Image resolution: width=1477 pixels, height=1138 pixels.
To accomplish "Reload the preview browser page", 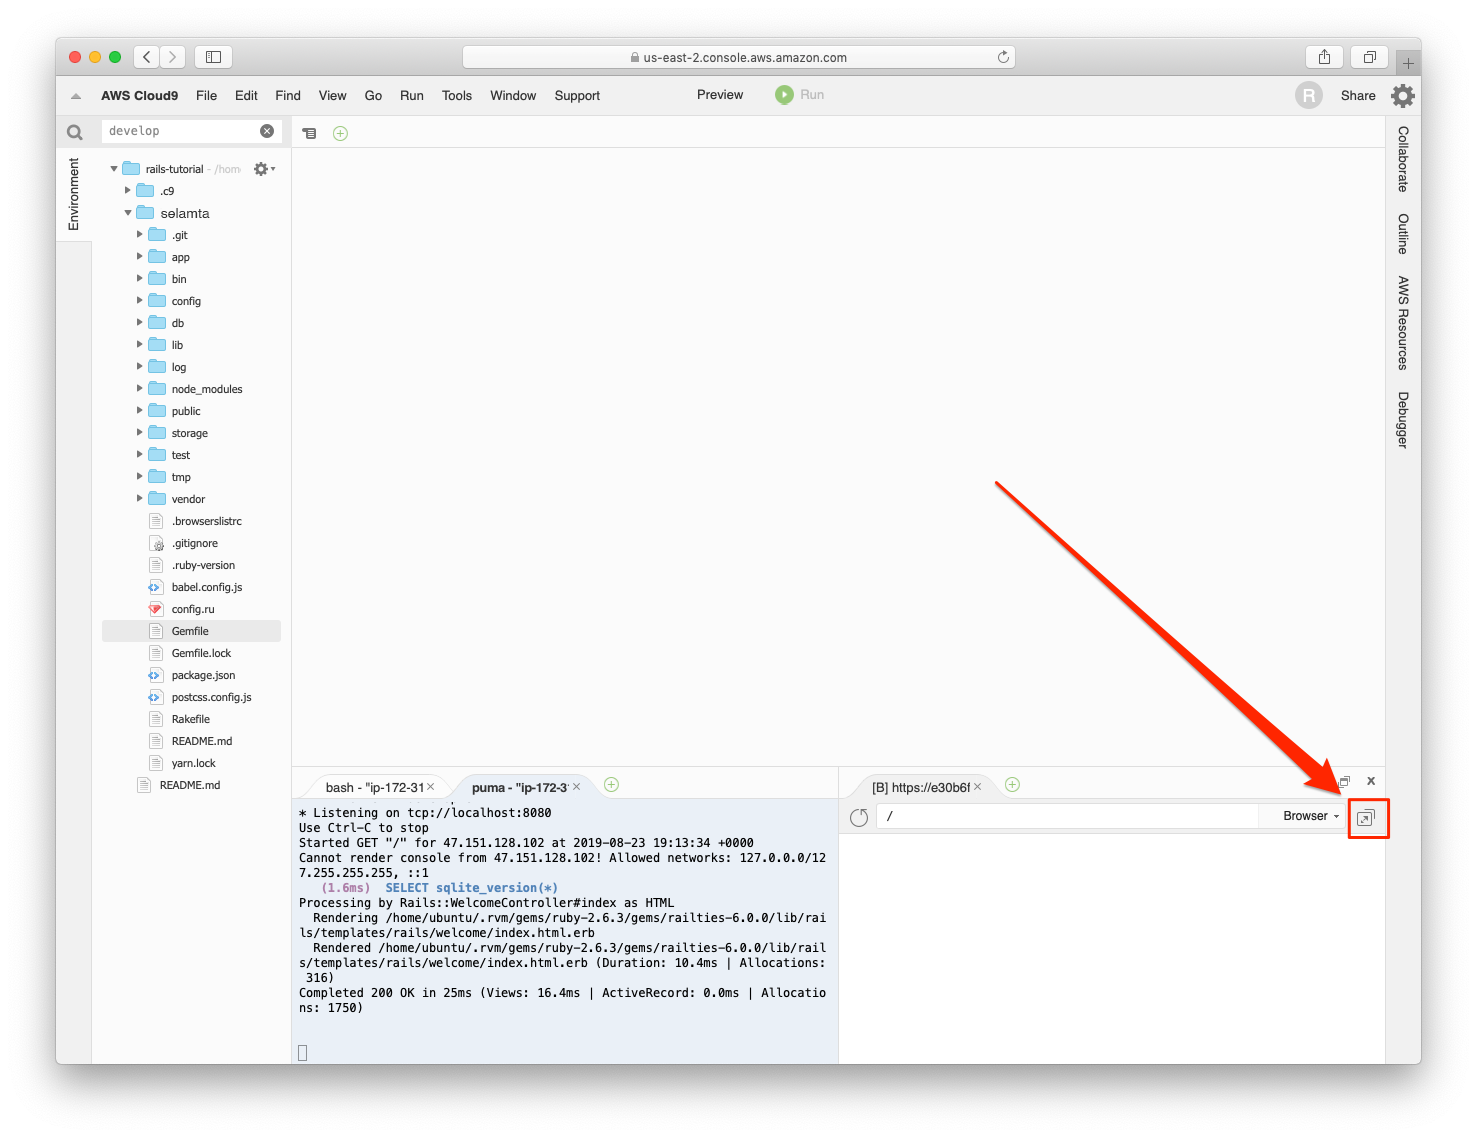I will point(858,817).
